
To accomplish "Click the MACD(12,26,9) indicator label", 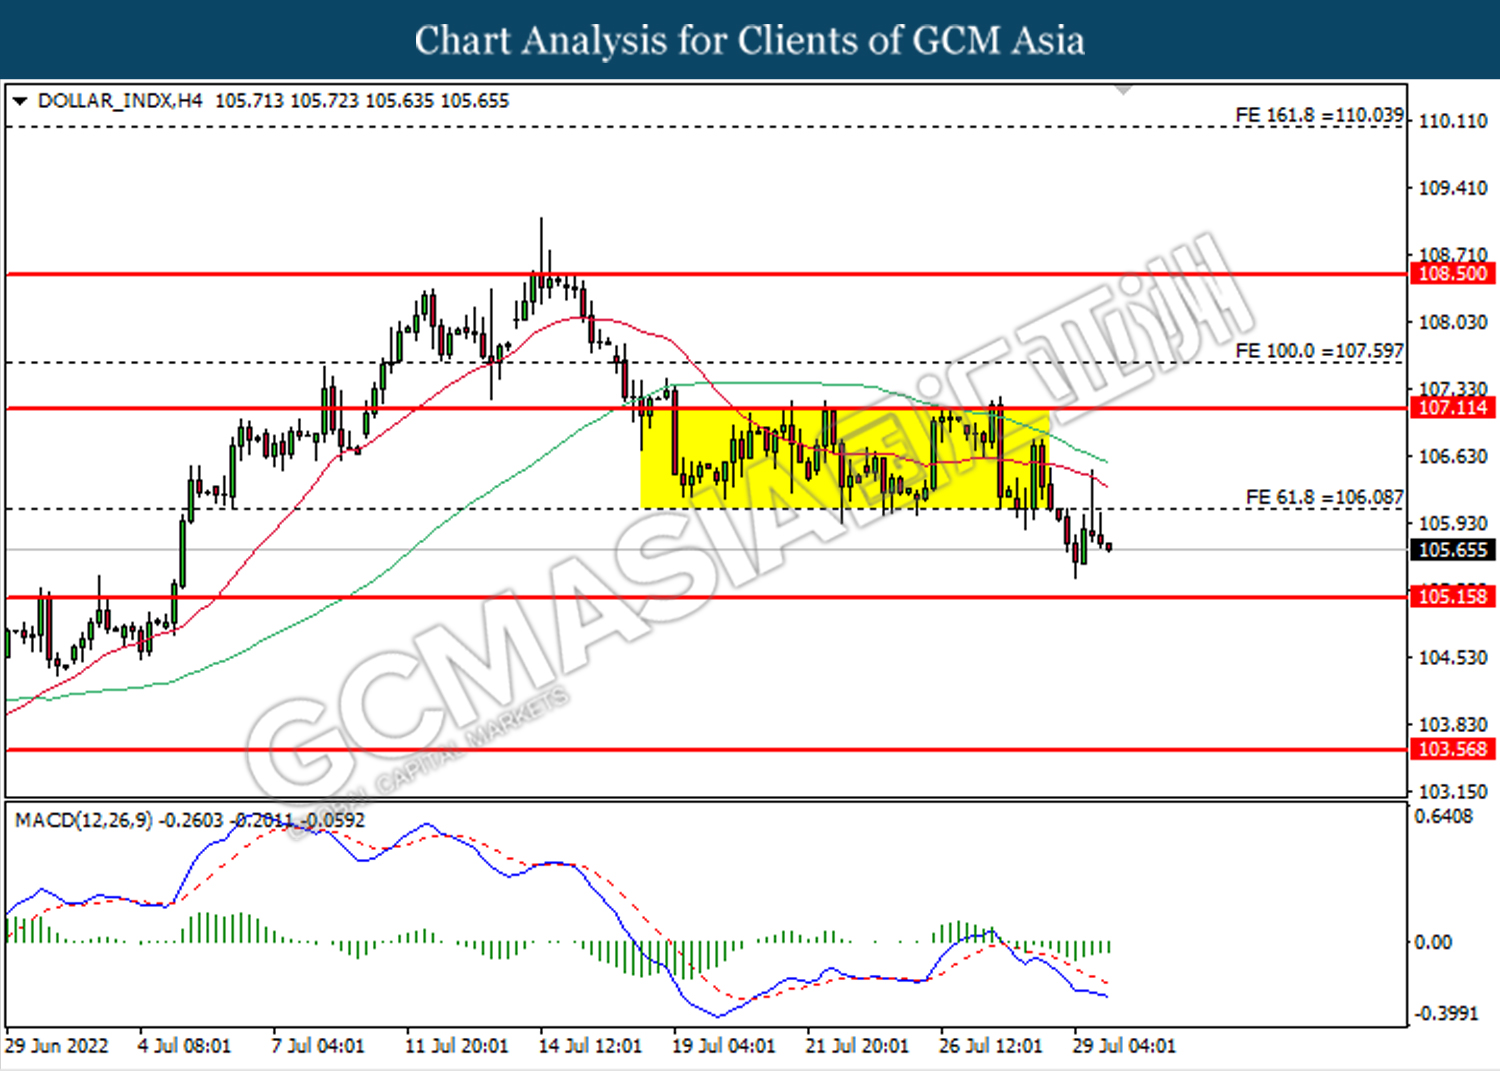I will click(x=84, y=820).
